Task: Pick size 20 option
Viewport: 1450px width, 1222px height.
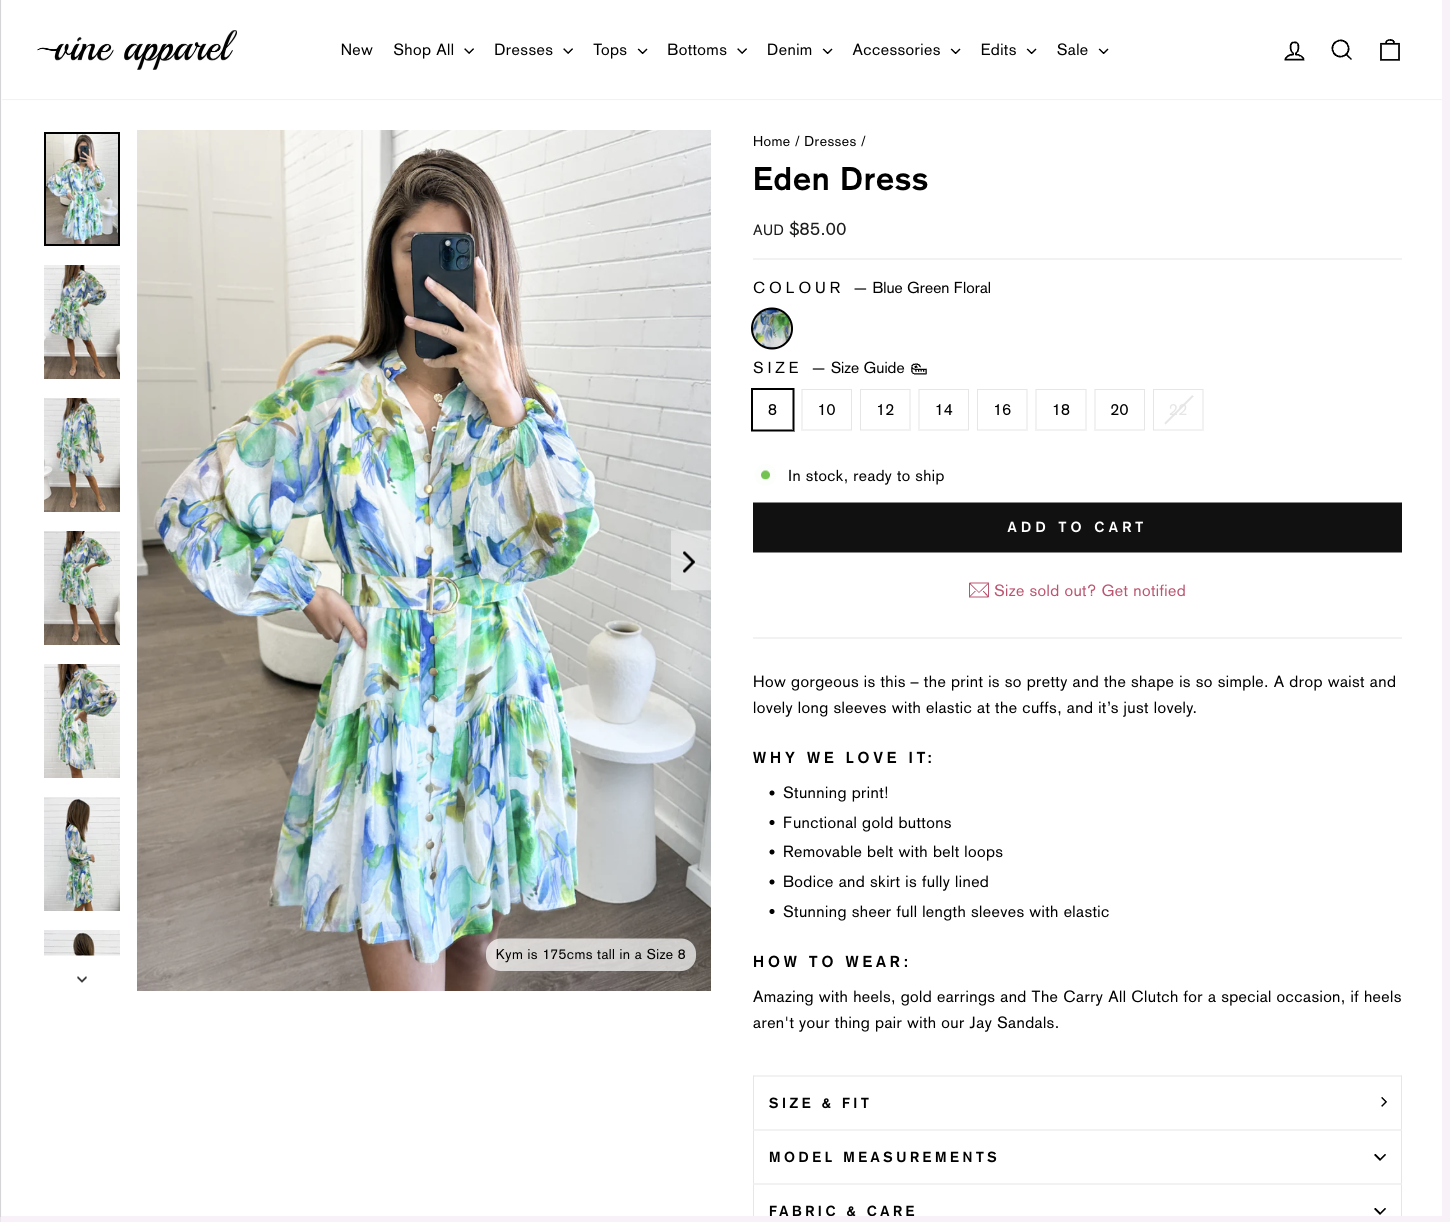Action: (x=1119, y=410)
